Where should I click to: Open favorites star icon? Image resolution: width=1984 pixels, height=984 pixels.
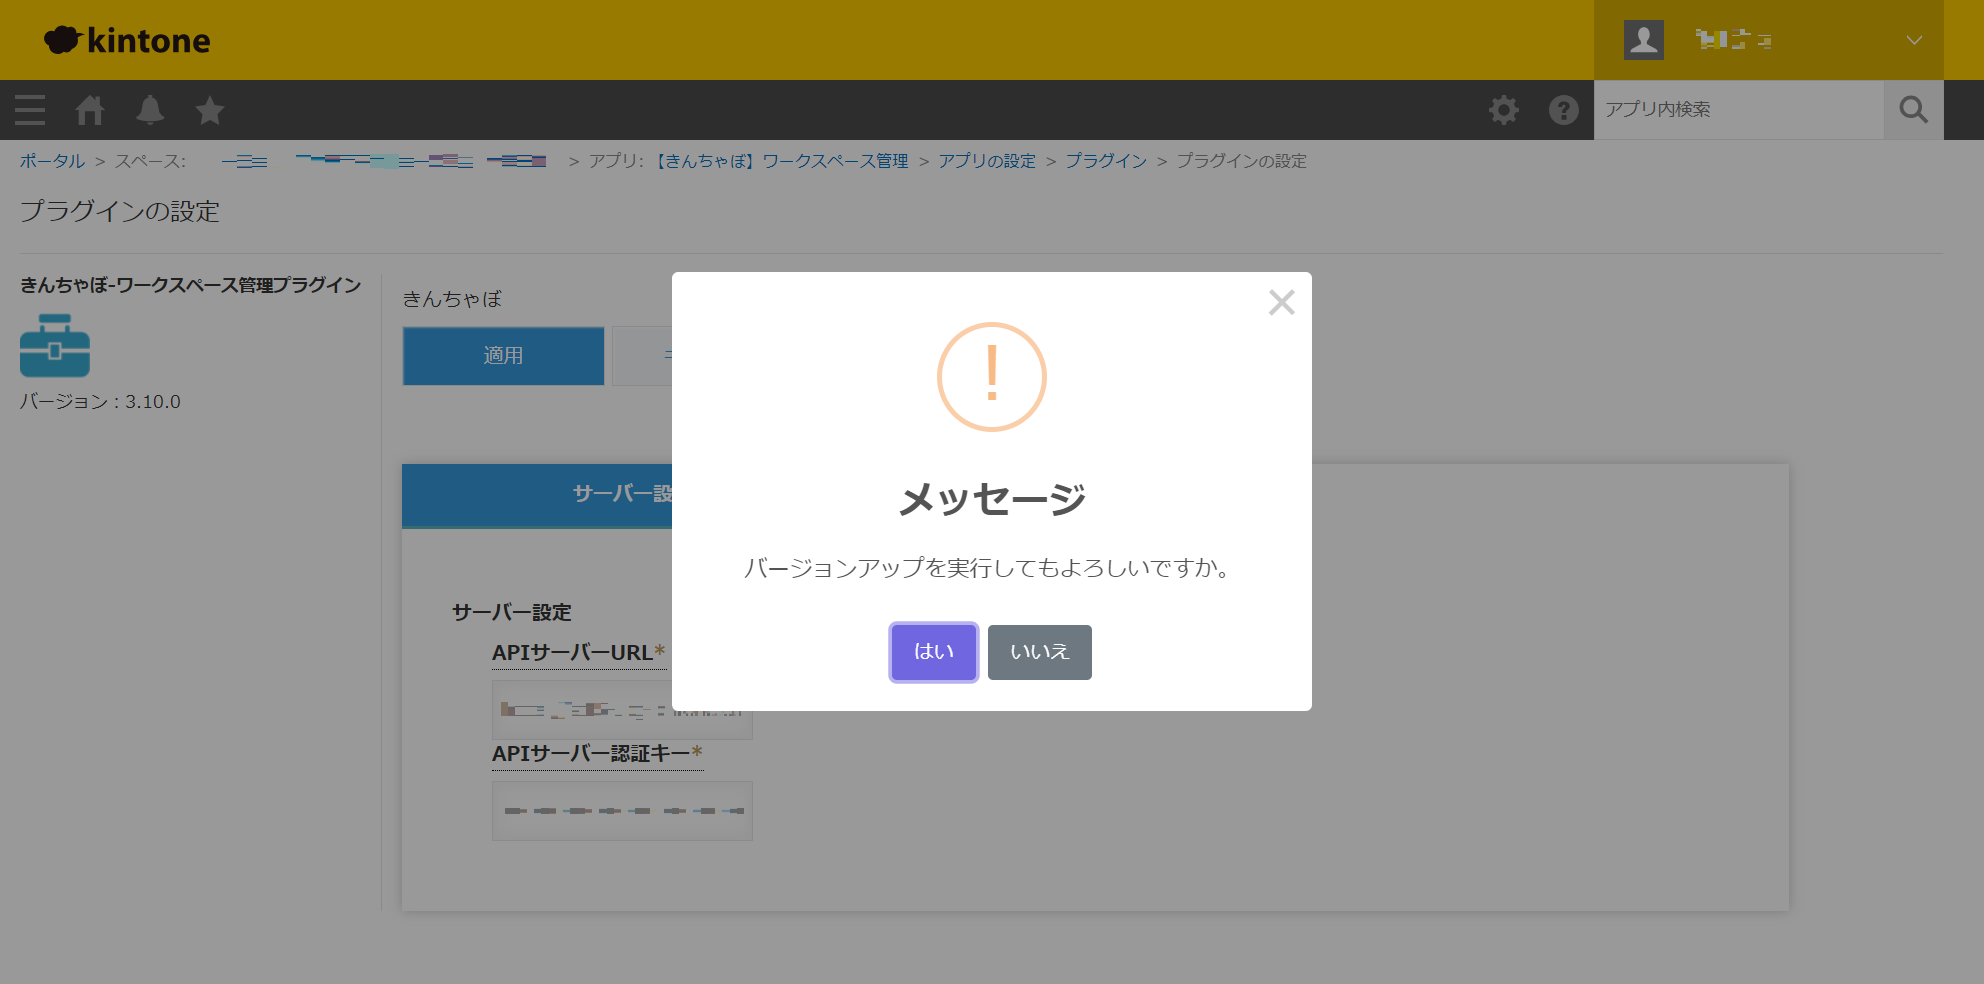pyautogui.click(x=210, y=110)
